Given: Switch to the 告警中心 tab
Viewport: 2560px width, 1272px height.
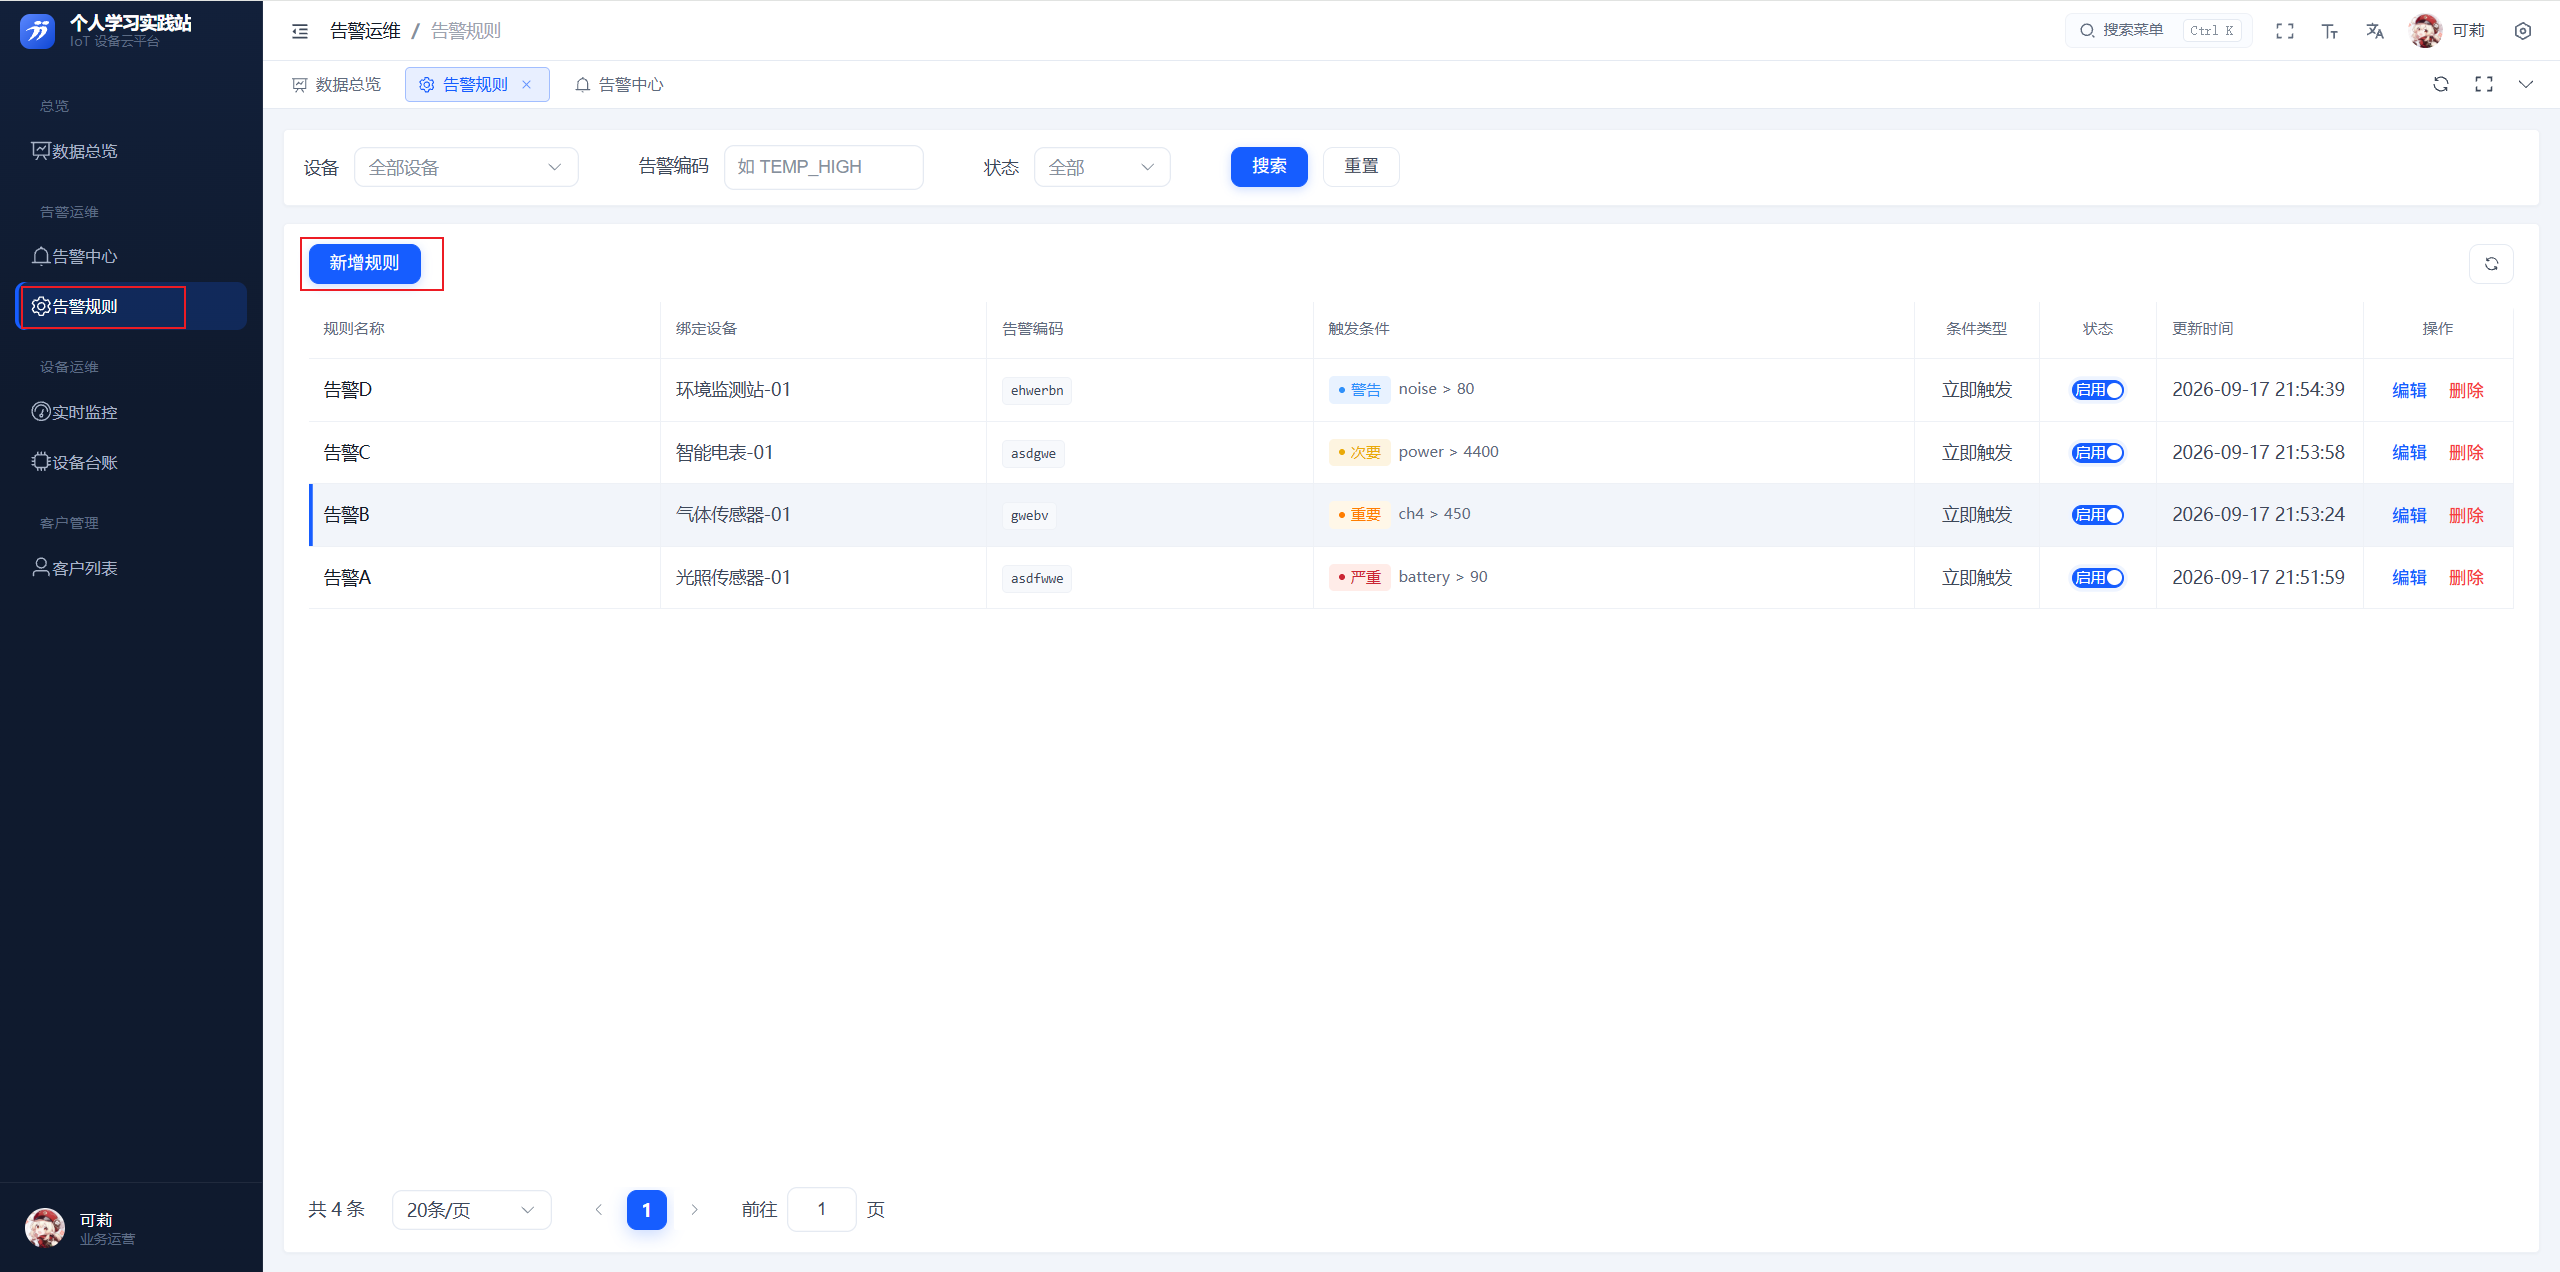Looking at the screenshot, I should pos(619,85).
